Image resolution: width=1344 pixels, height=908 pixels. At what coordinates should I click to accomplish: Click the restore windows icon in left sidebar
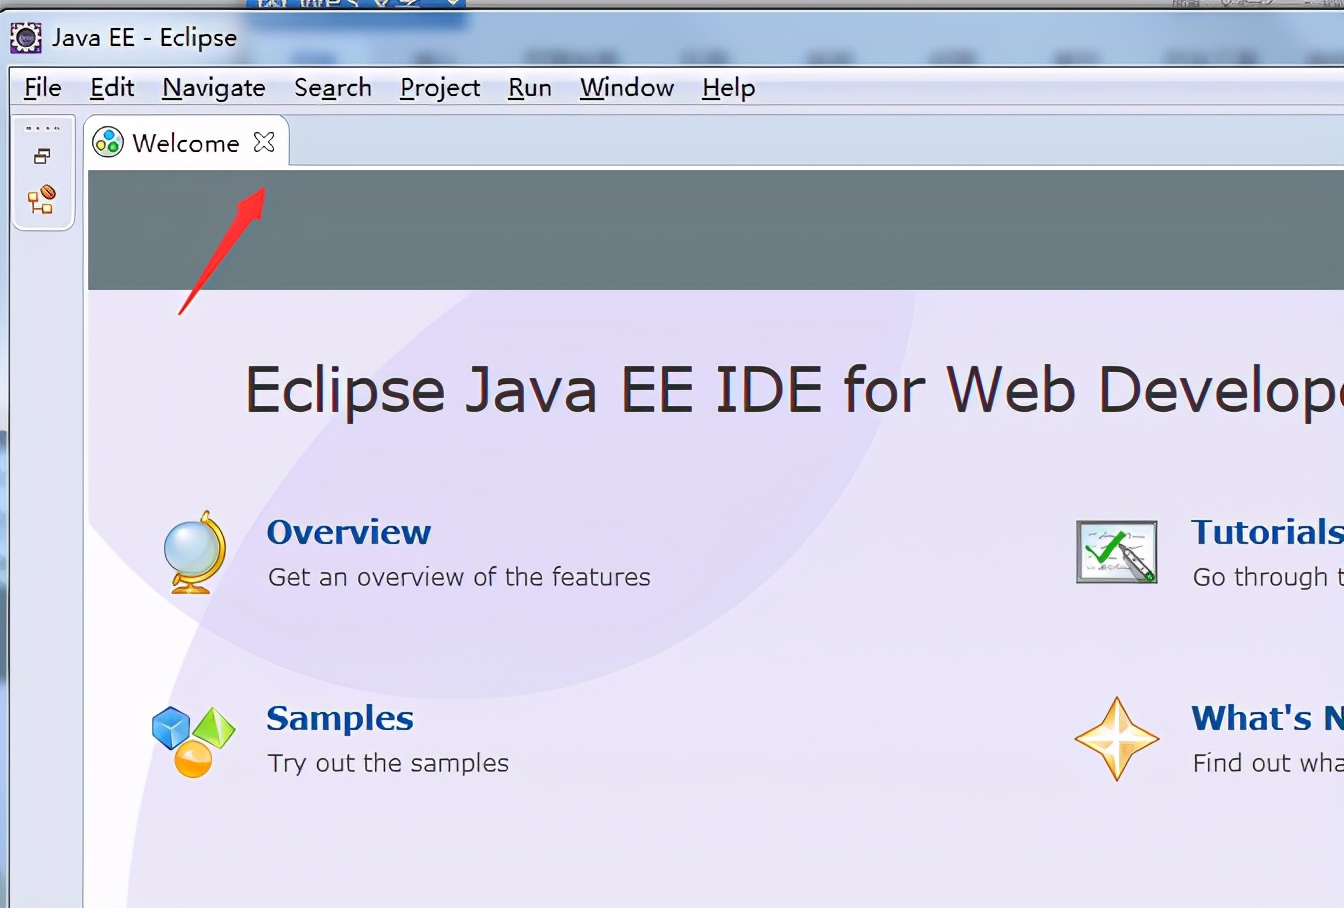(x=42, y=155)
